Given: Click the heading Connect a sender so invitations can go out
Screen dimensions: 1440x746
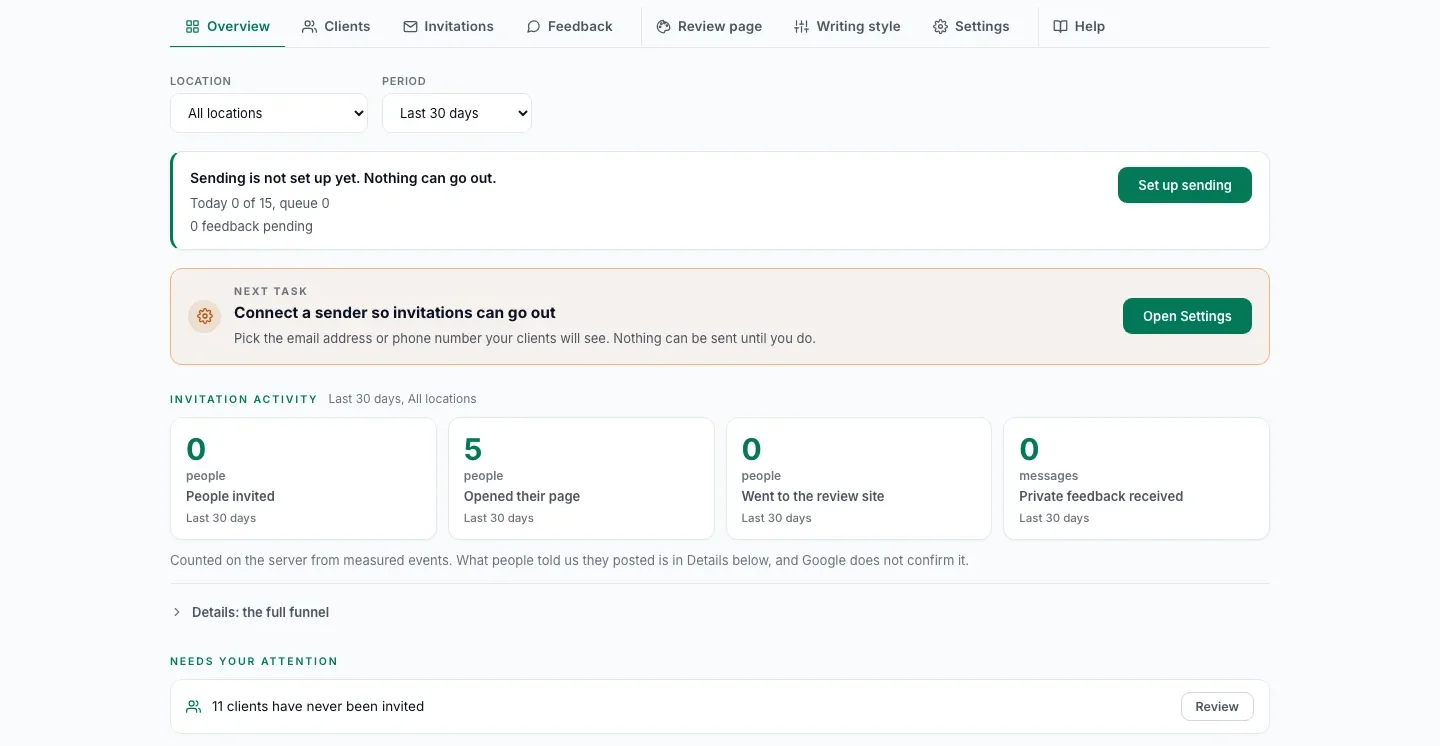Looking at the screenshot, I should pyautogui.click(x=395, y=313).
